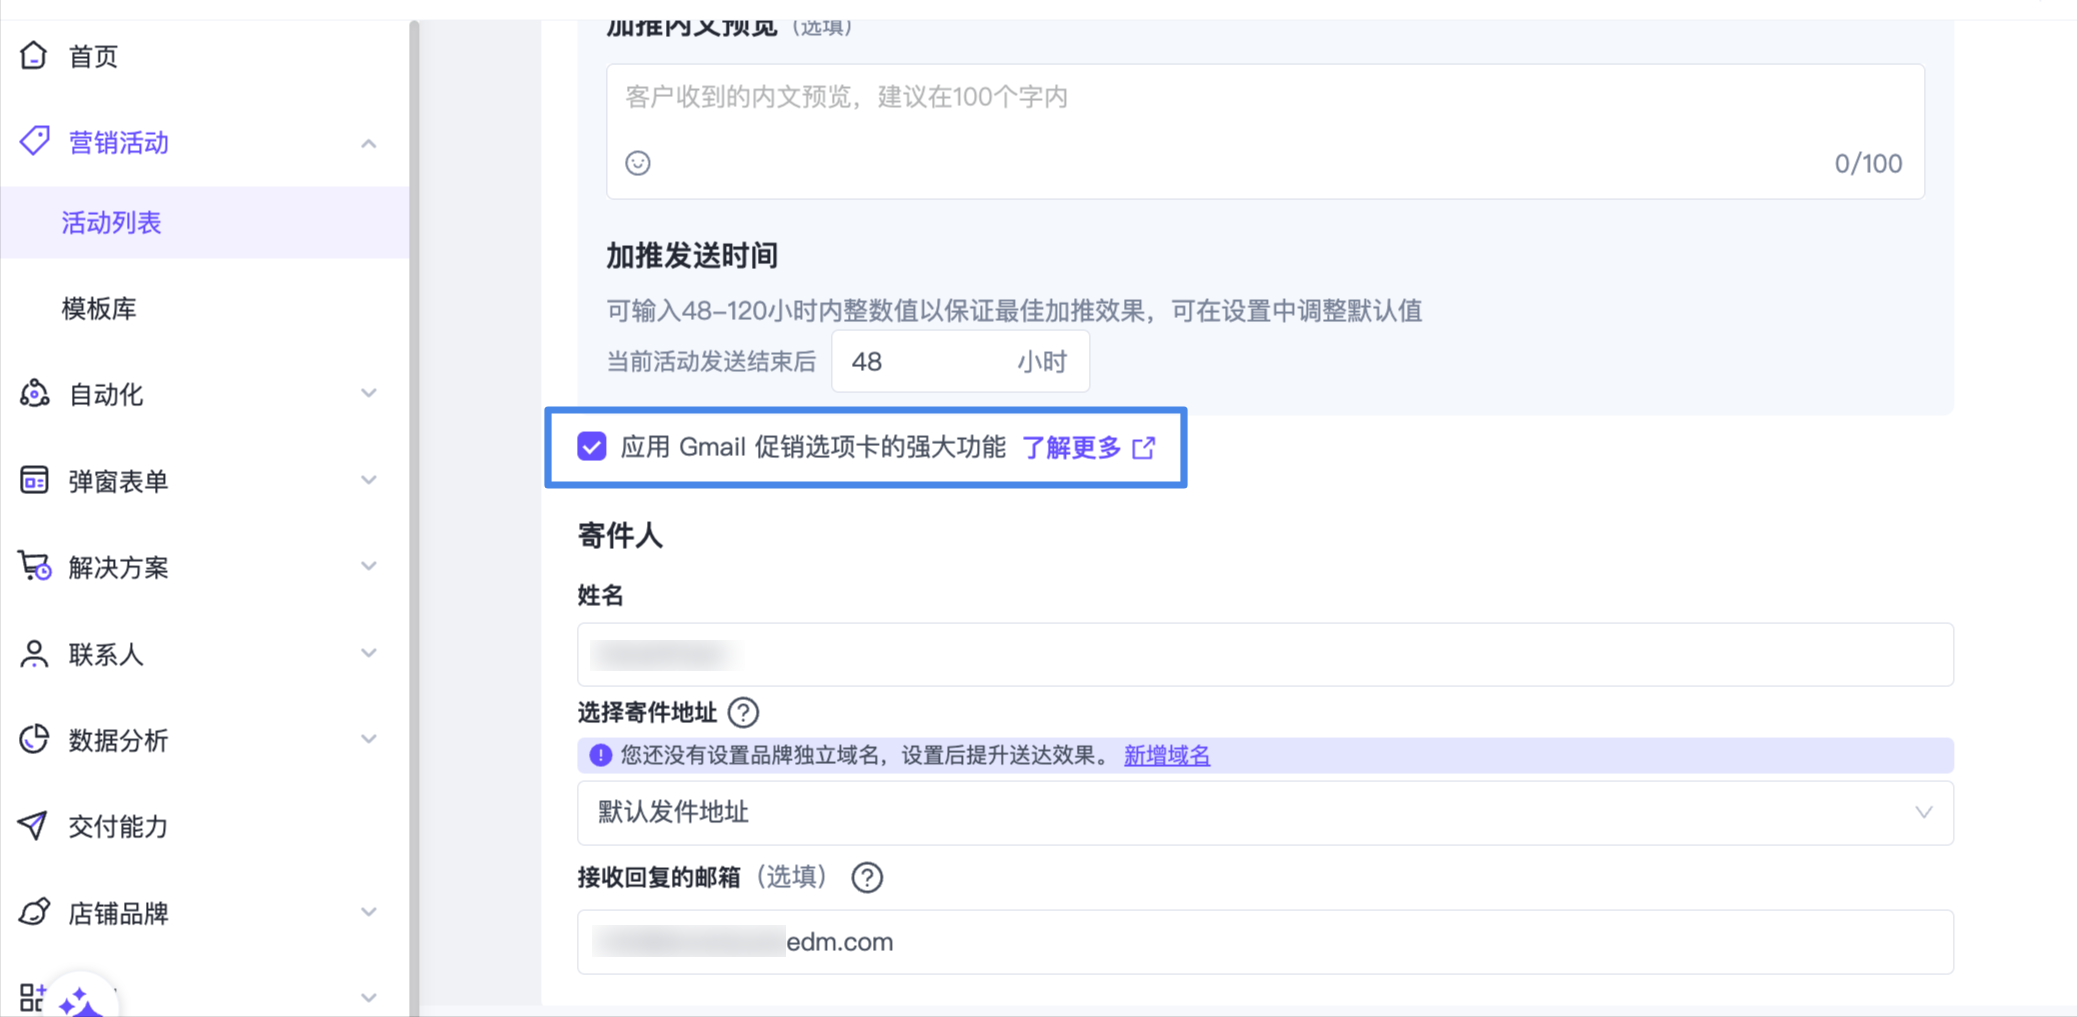2077x1017 pixels.
Task: Expand the 自动化 sidebar section
Action: pos(369,394)
